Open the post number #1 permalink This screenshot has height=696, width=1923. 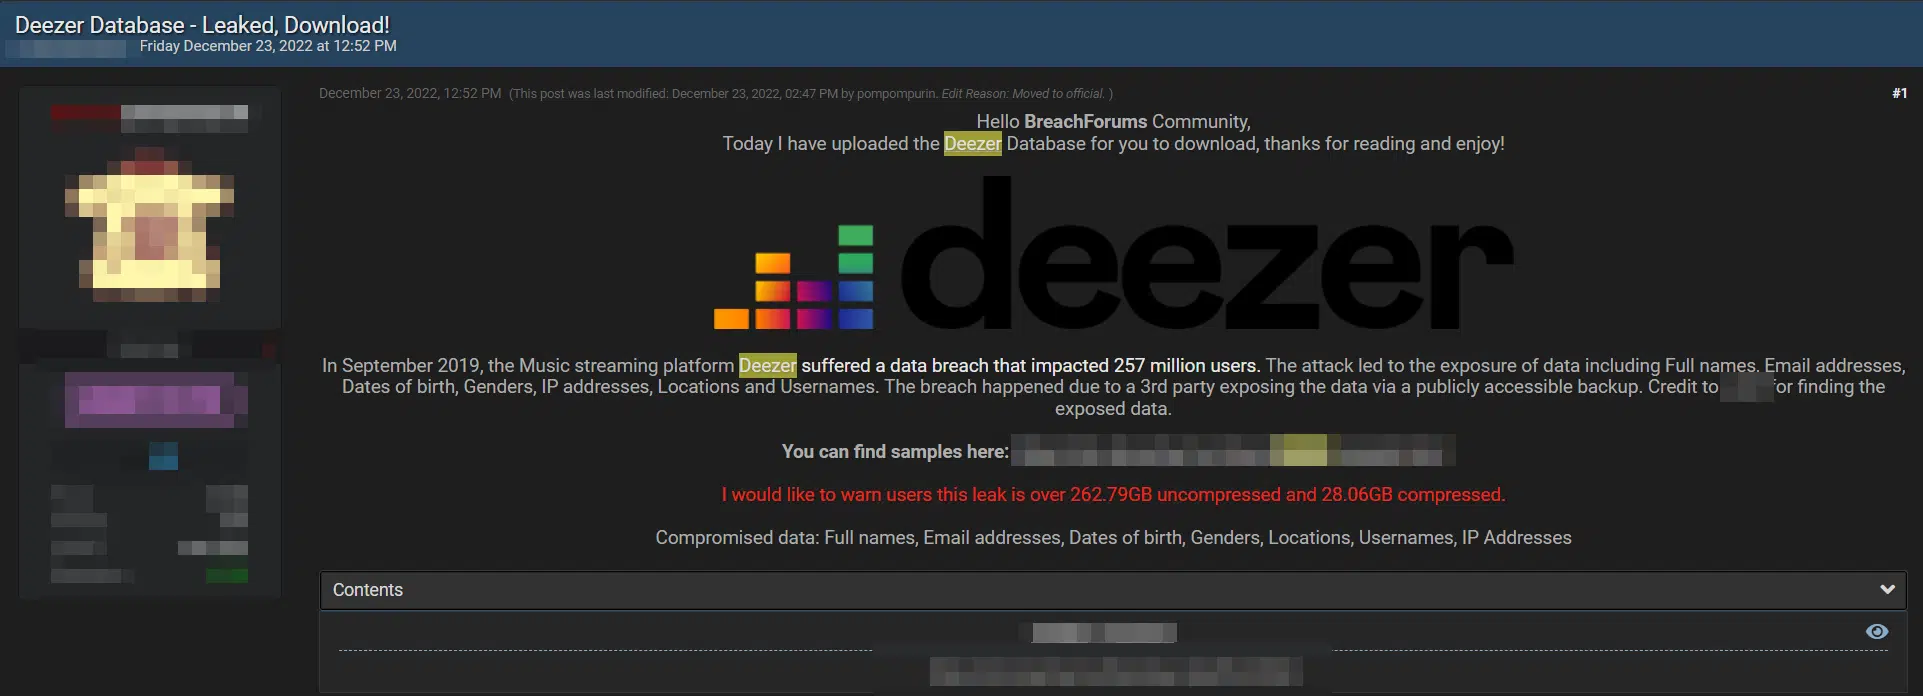(x=1899, y=93)
